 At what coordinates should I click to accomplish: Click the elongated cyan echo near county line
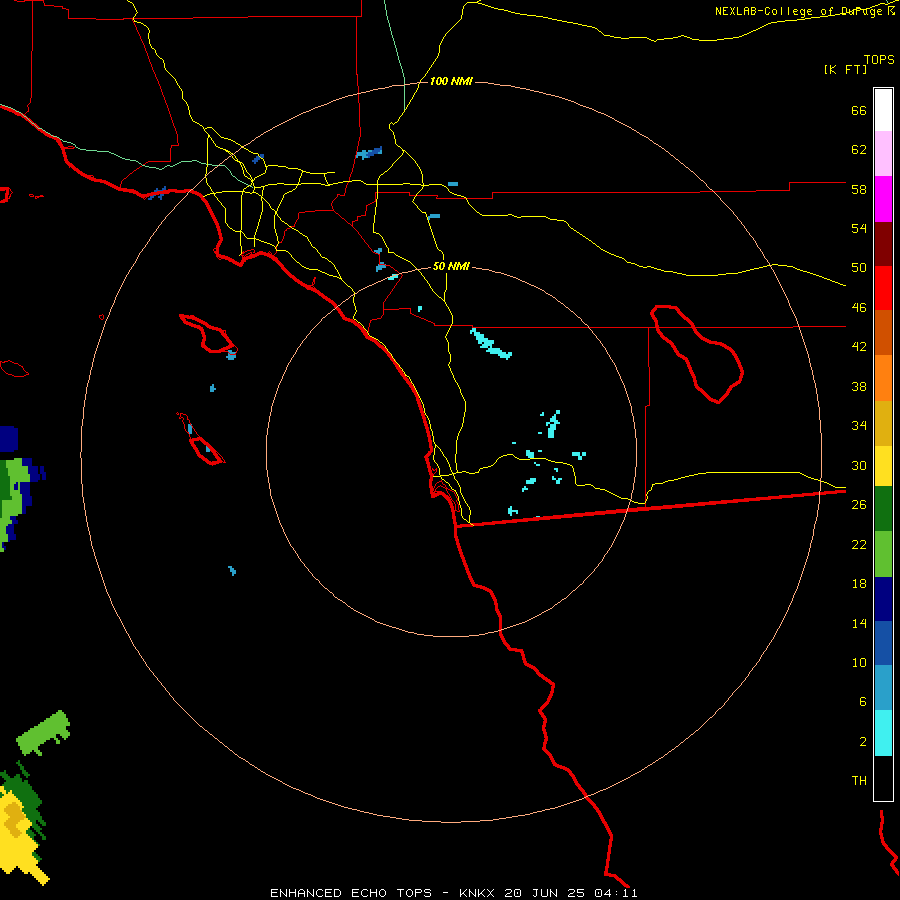point(490,343)
